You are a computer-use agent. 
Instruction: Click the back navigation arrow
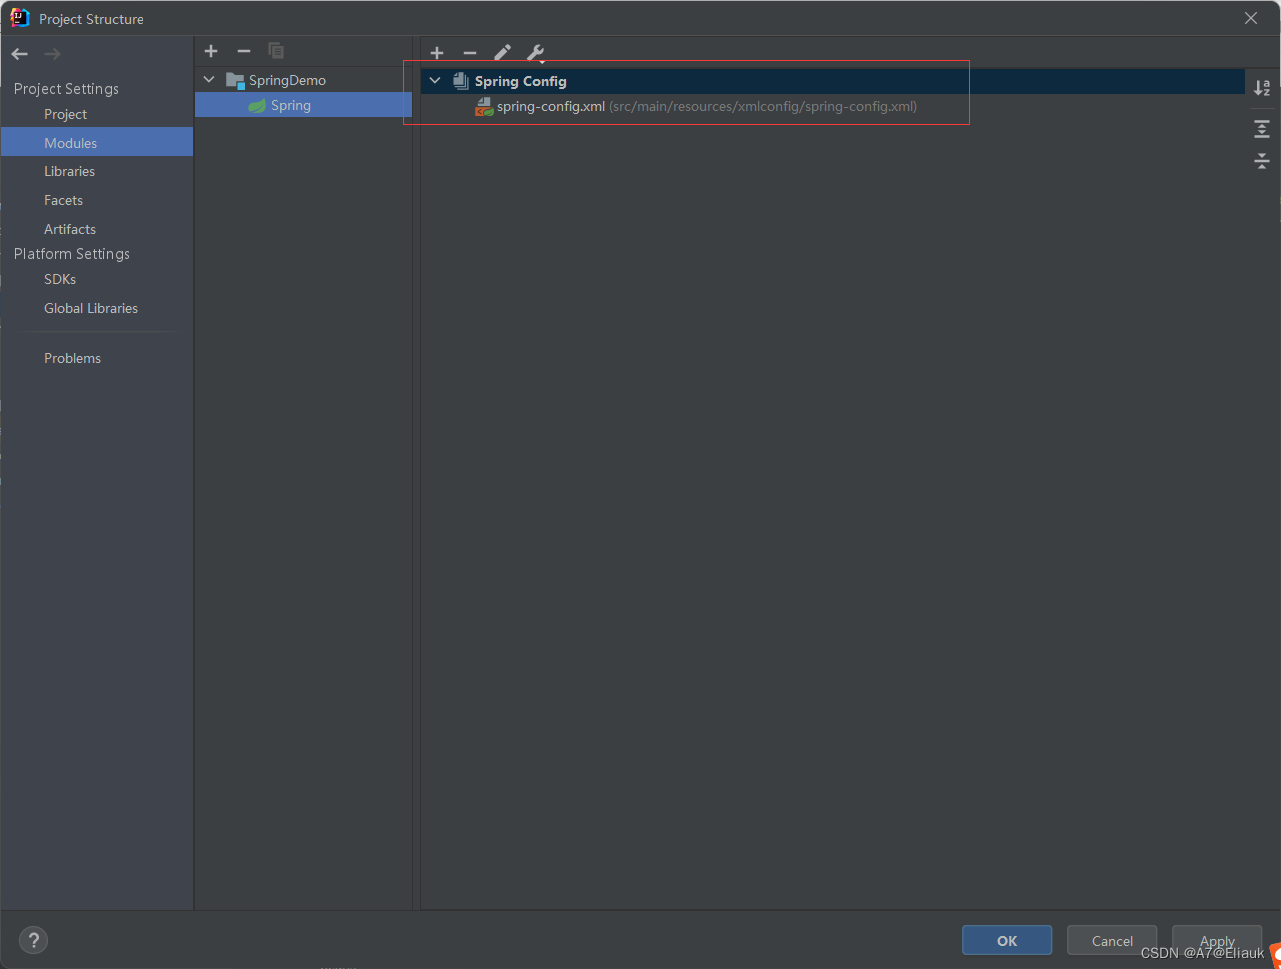click(x=20, y=54)
